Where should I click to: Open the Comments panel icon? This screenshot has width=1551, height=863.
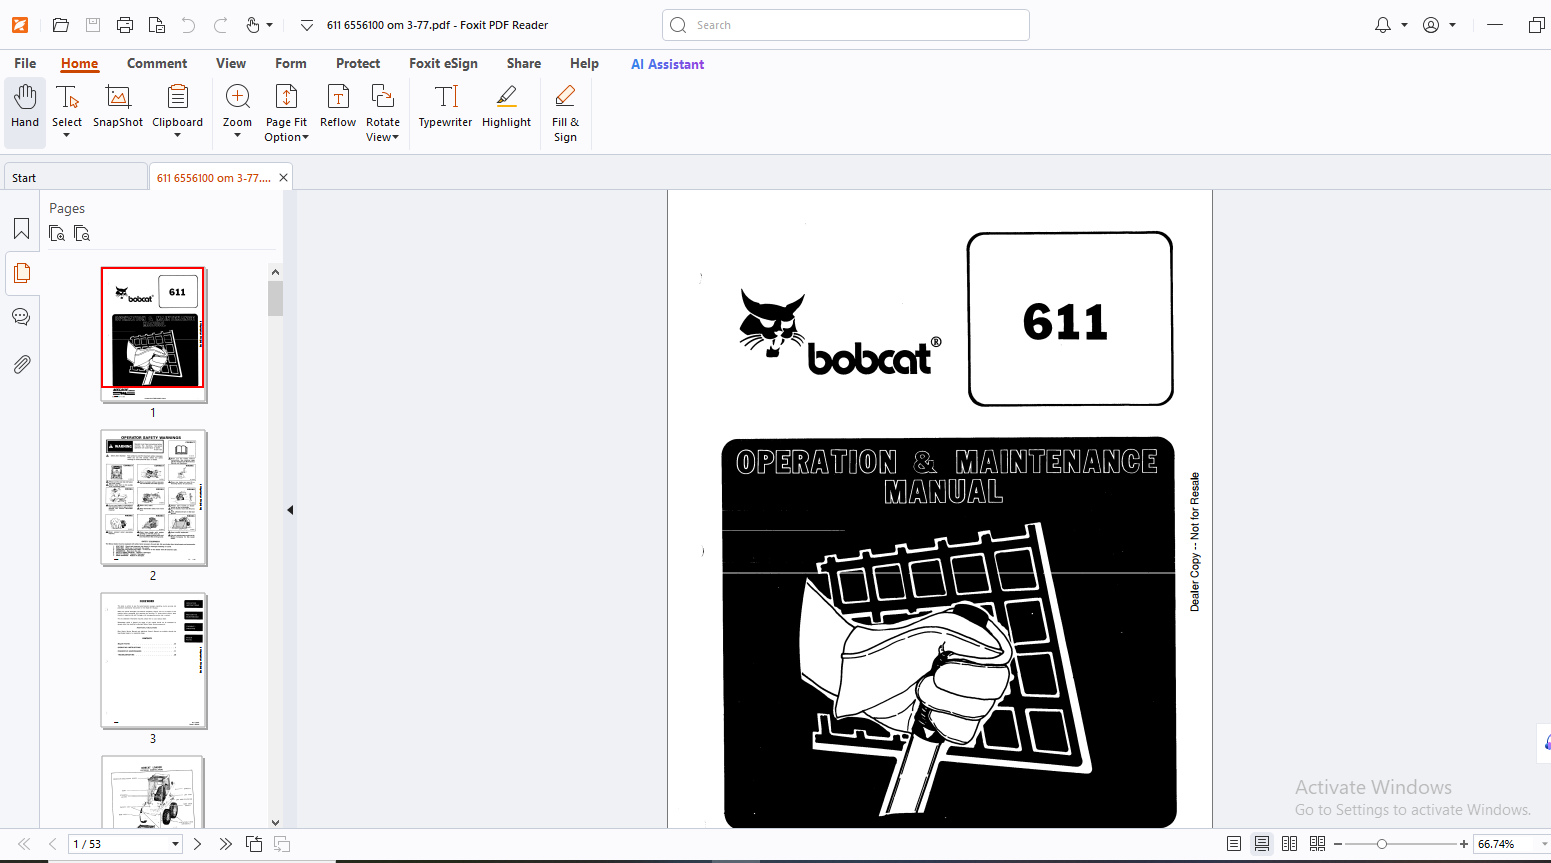pyautogui.click(x=21, y=317)
